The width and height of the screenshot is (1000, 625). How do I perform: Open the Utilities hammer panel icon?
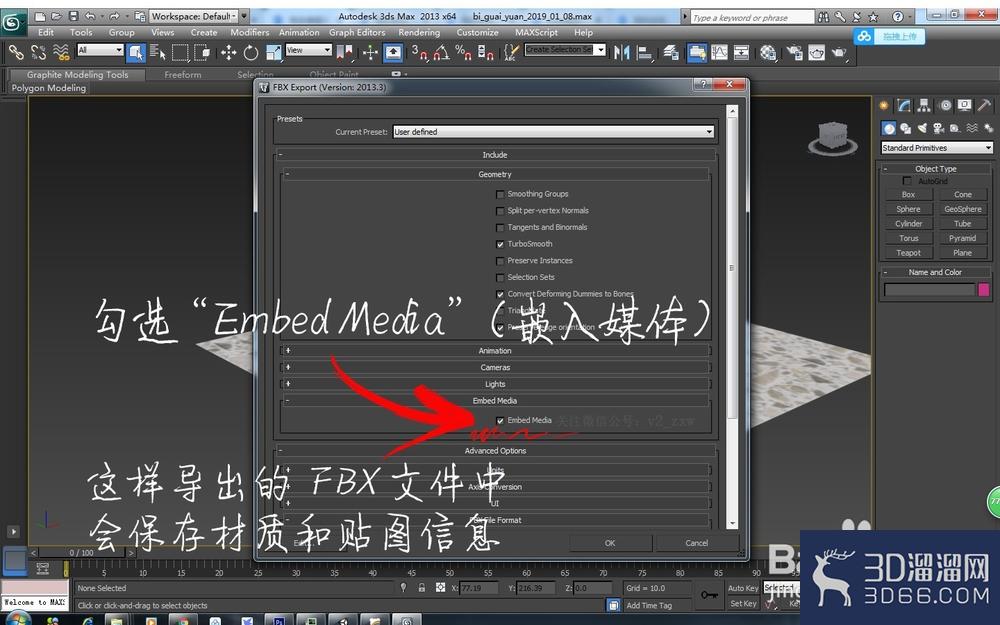coord(985,106)
